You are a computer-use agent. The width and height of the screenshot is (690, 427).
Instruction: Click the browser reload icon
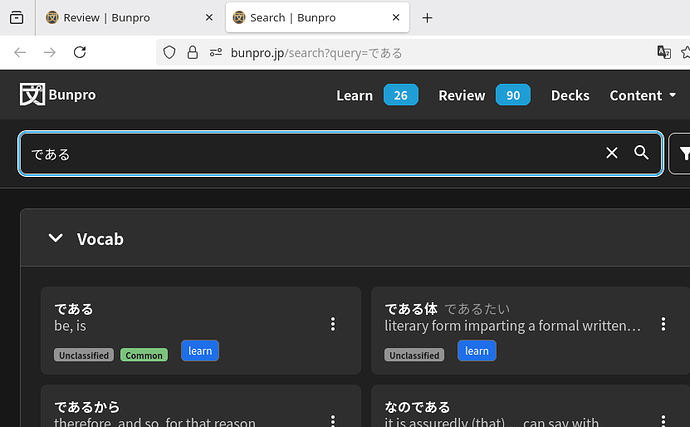pyautogui.click(x=80, y=52)
